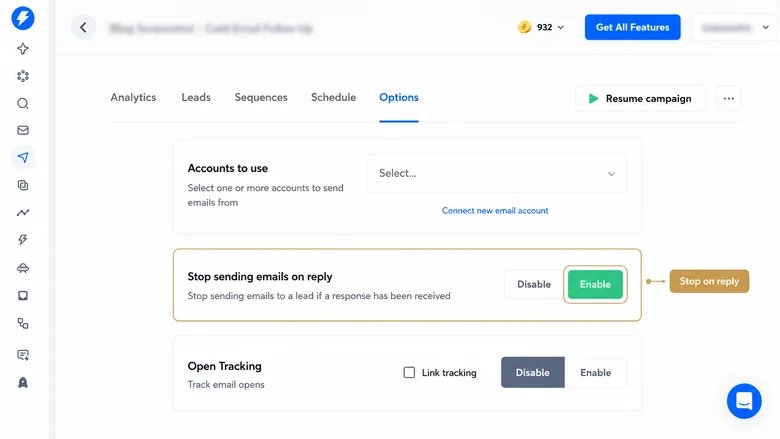The width and height of the screenshot is (780, 439).
Task: Open the copy squares sidebar icon
Action: click(23, 185)
